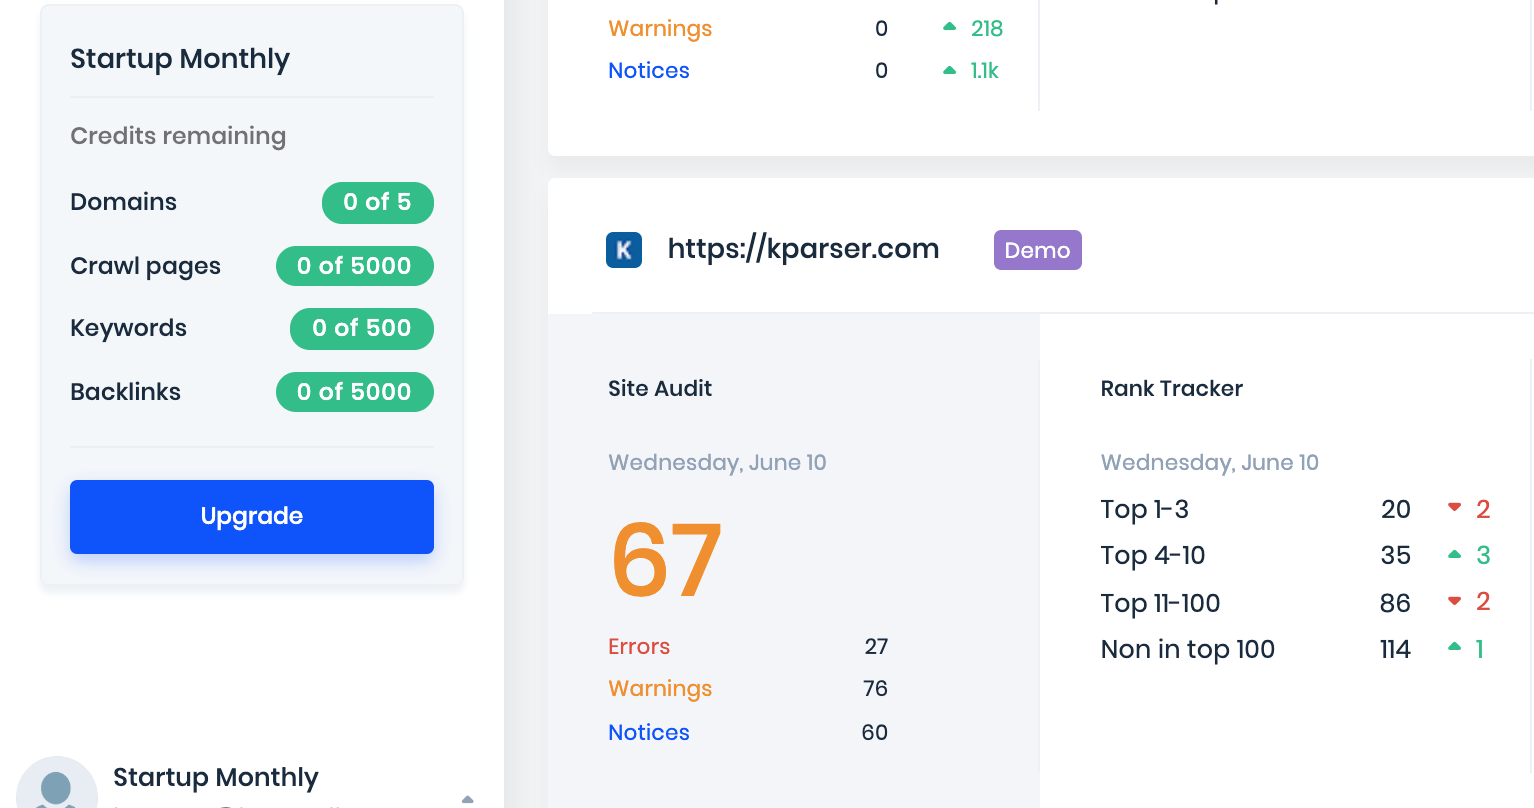Click the value 86 in Rank Tracker
Viewport: 1534px width, 808px height.
(1395, 604)
